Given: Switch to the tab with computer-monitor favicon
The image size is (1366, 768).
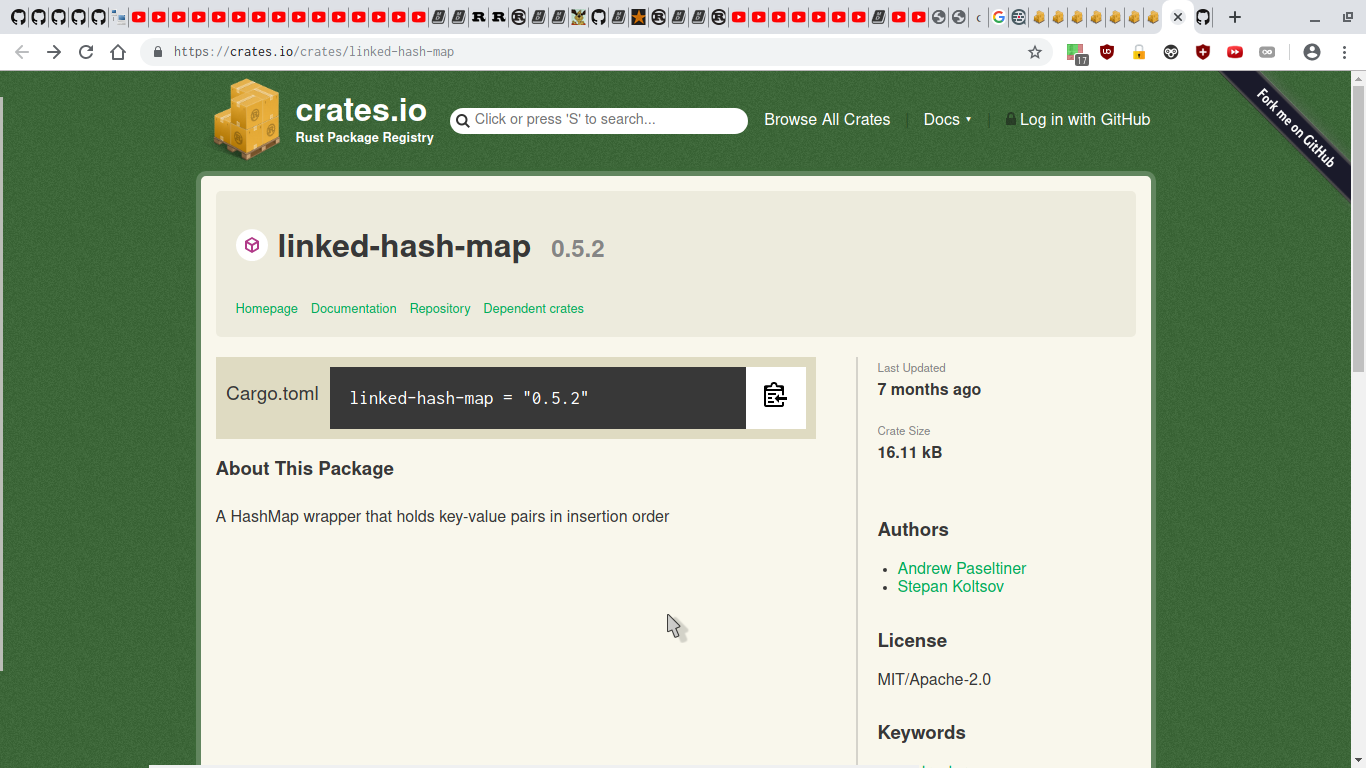Looking at the screenshot, I should (x=118, y=17).
